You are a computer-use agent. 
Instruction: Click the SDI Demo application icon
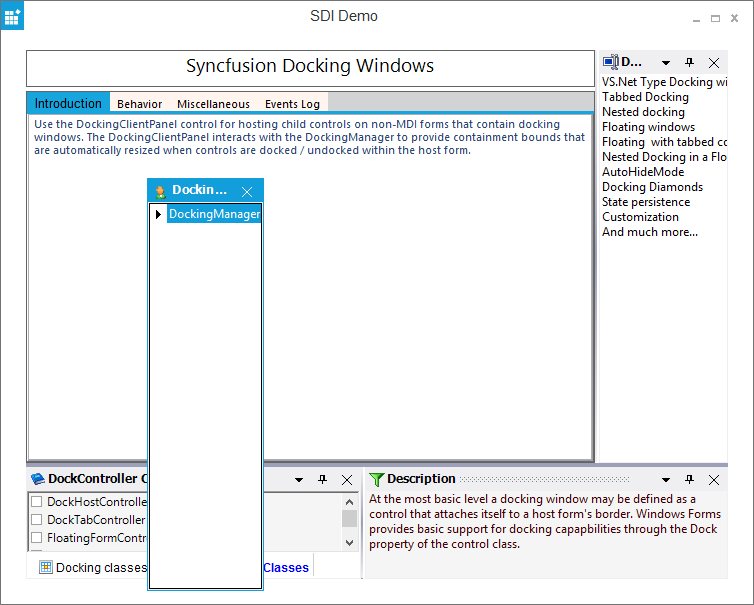13,15
